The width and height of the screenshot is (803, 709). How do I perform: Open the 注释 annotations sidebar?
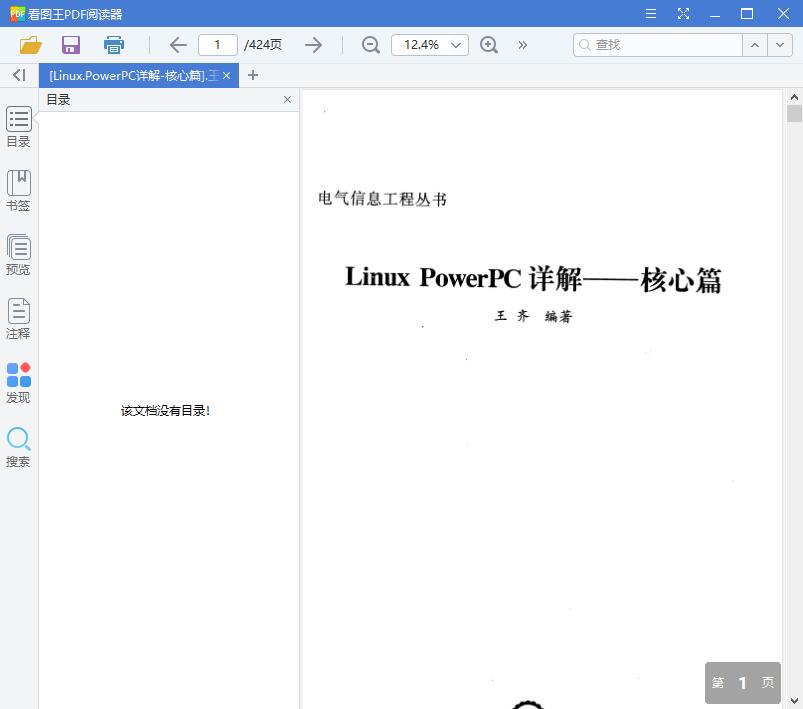(18, 319)
